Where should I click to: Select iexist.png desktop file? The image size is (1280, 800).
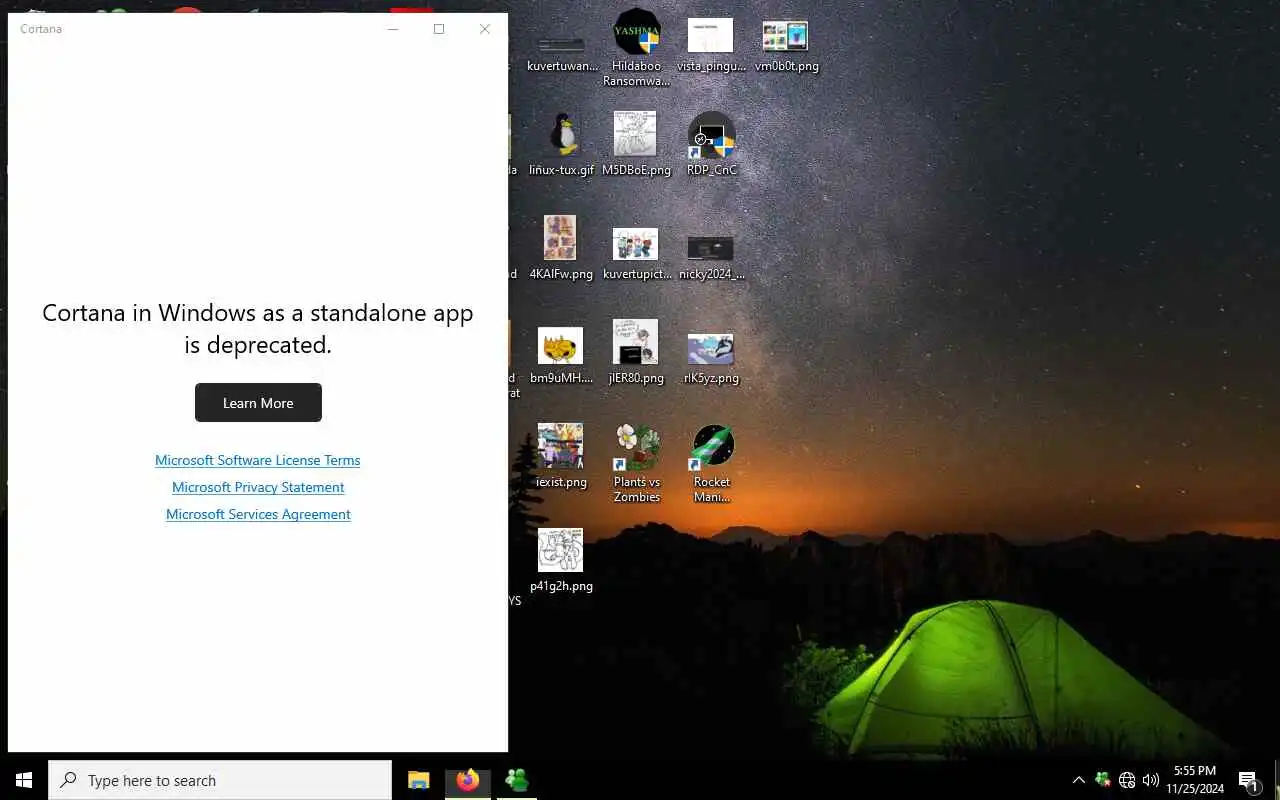(561, 456)
